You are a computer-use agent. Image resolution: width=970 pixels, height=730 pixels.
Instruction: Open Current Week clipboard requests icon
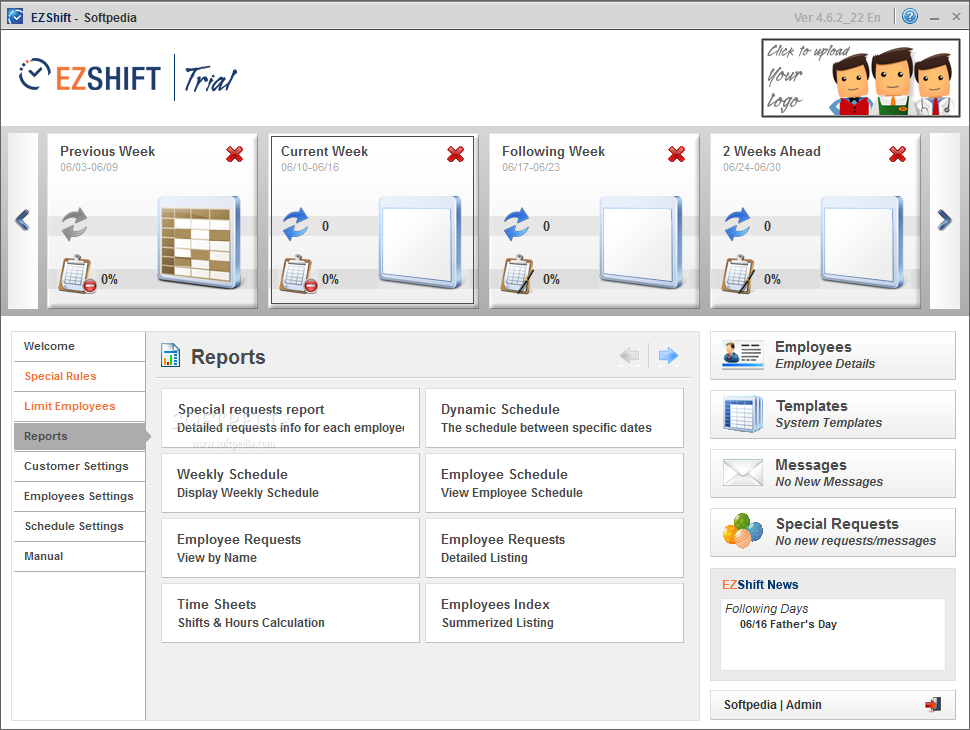click(x=298, y=273)
